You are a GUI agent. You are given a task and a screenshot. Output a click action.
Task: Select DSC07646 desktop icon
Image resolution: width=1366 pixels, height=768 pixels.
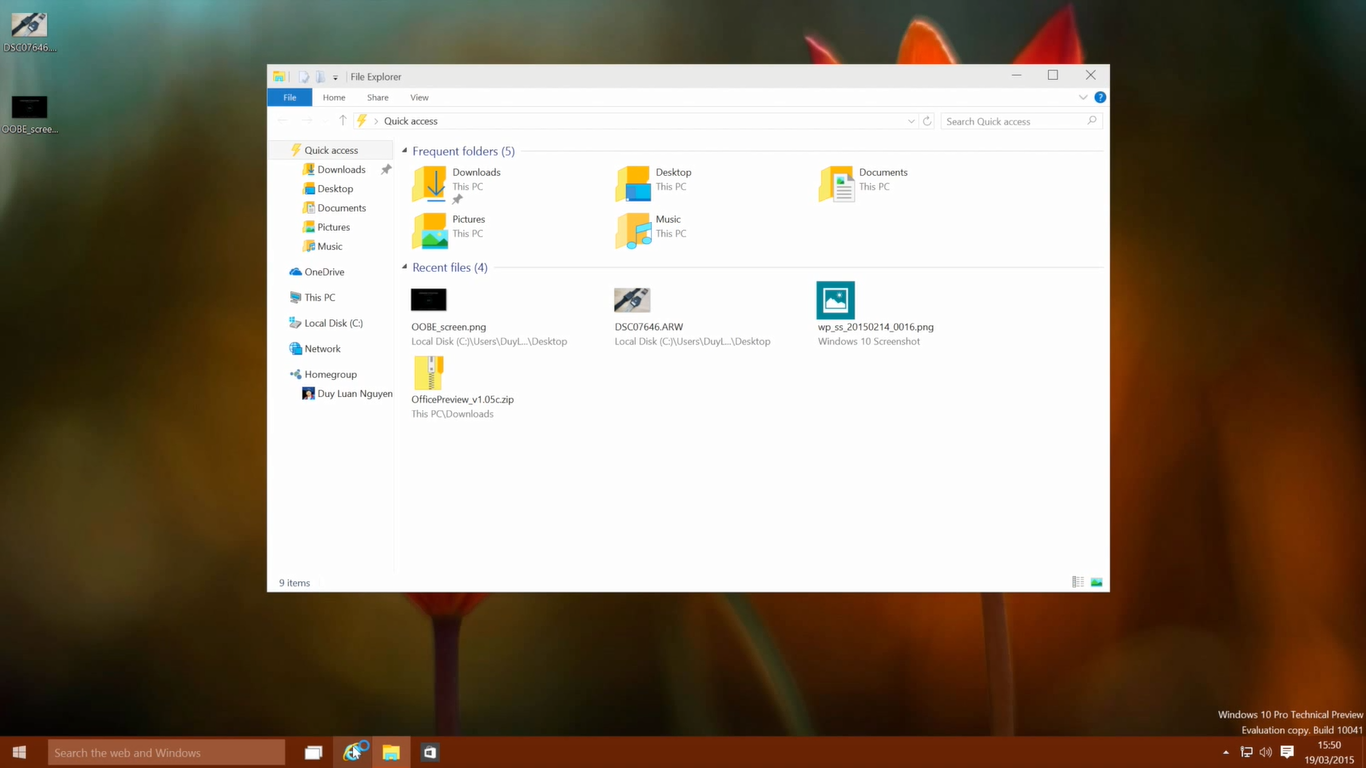29,32
